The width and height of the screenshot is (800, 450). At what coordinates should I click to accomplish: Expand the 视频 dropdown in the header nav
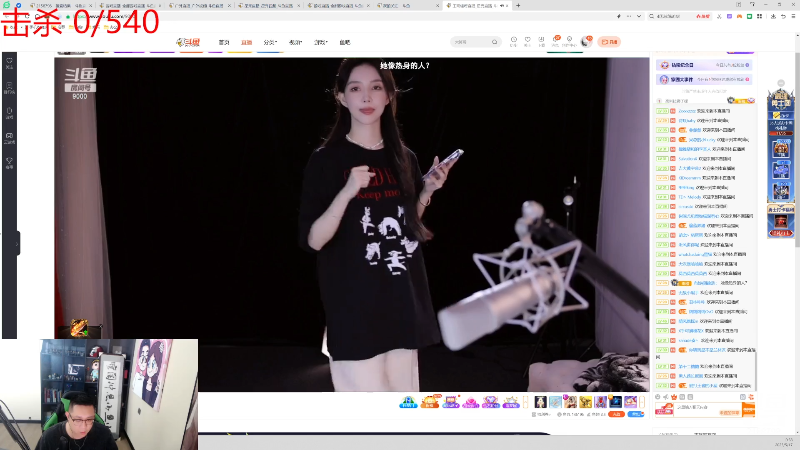pos(295,42)
